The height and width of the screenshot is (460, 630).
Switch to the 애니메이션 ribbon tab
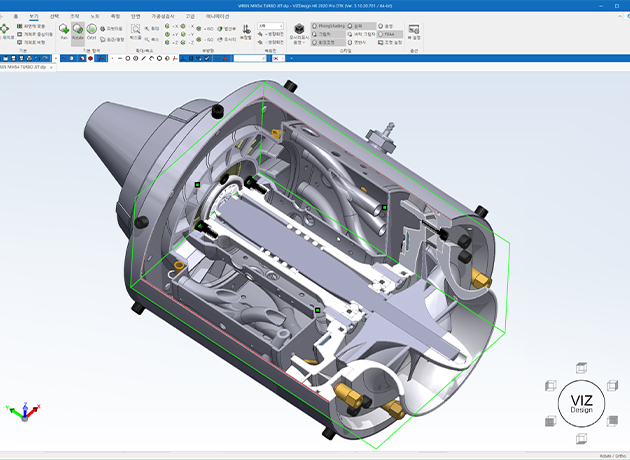(x=217, y=17)
